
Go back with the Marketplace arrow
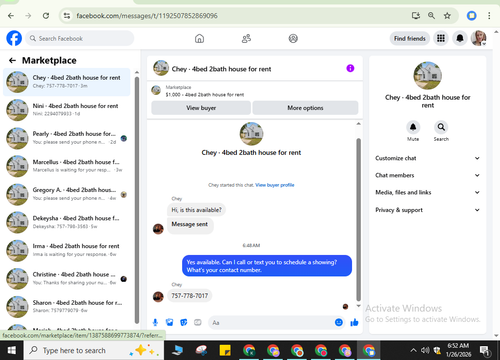(x=12, y=60)
